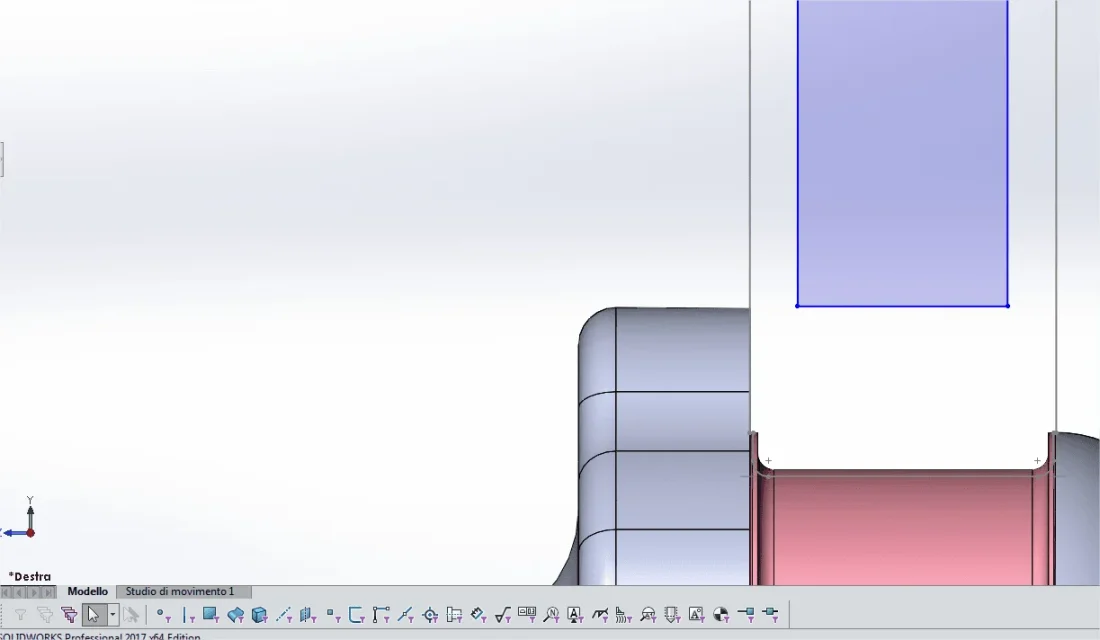This screenshot has width=1100, height=640.
Task: Click the view orientation triad
Action: pyautogui.click(x=21, y=519)
